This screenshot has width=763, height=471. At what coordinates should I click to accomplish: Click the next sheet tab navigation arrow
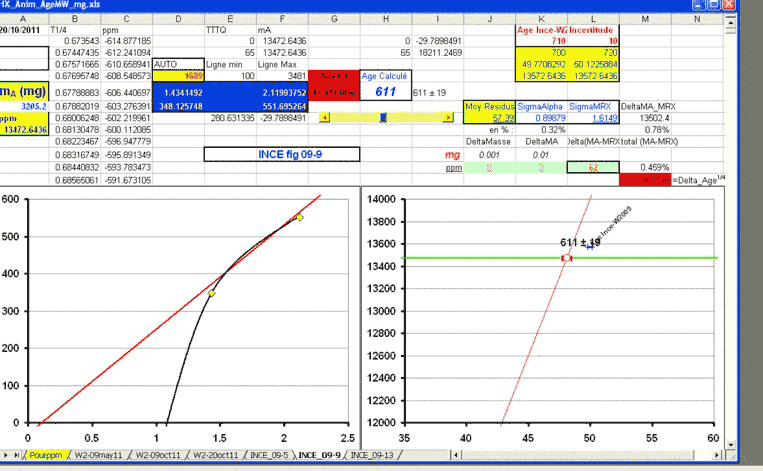click(x=5, y=455)
